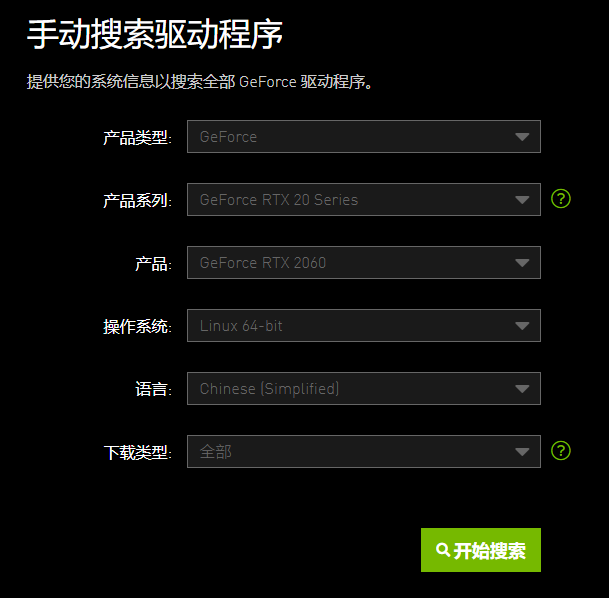Open the Linux 64-bit operating system dropdown

[x=364, y=325]
